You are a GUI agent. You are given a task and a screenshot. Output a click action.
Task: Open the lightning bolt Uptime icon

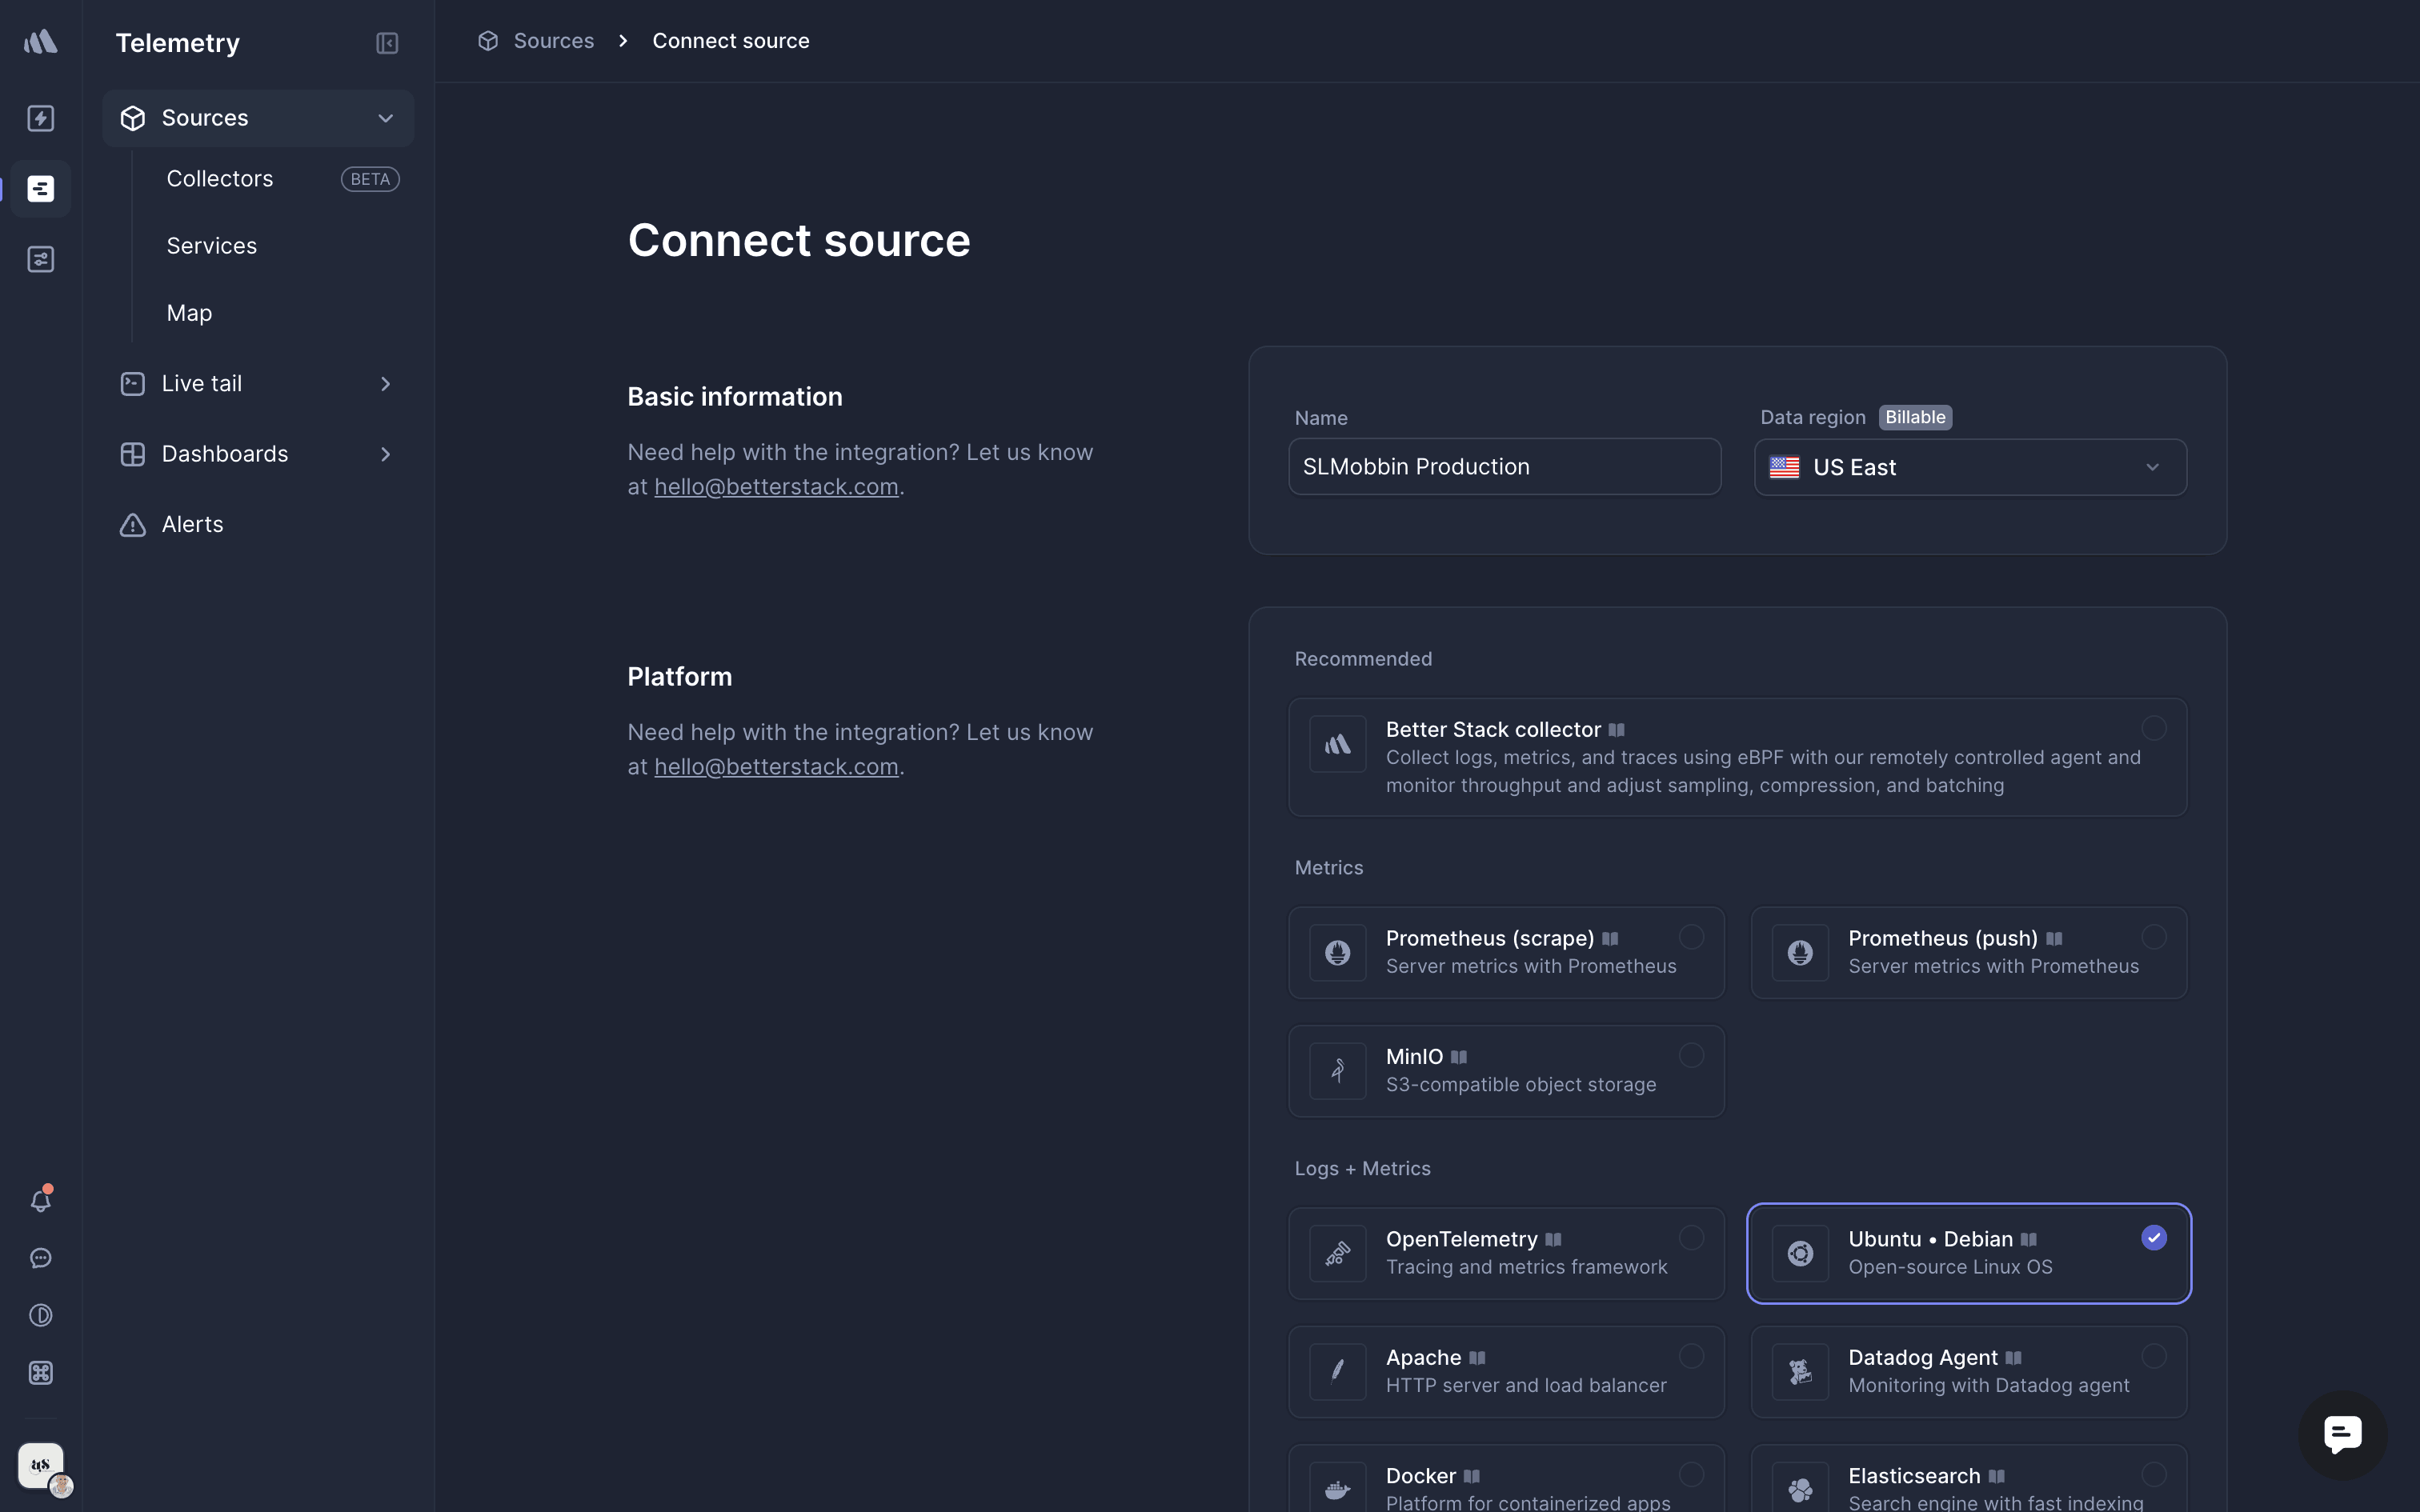click(x=41, y=118)
